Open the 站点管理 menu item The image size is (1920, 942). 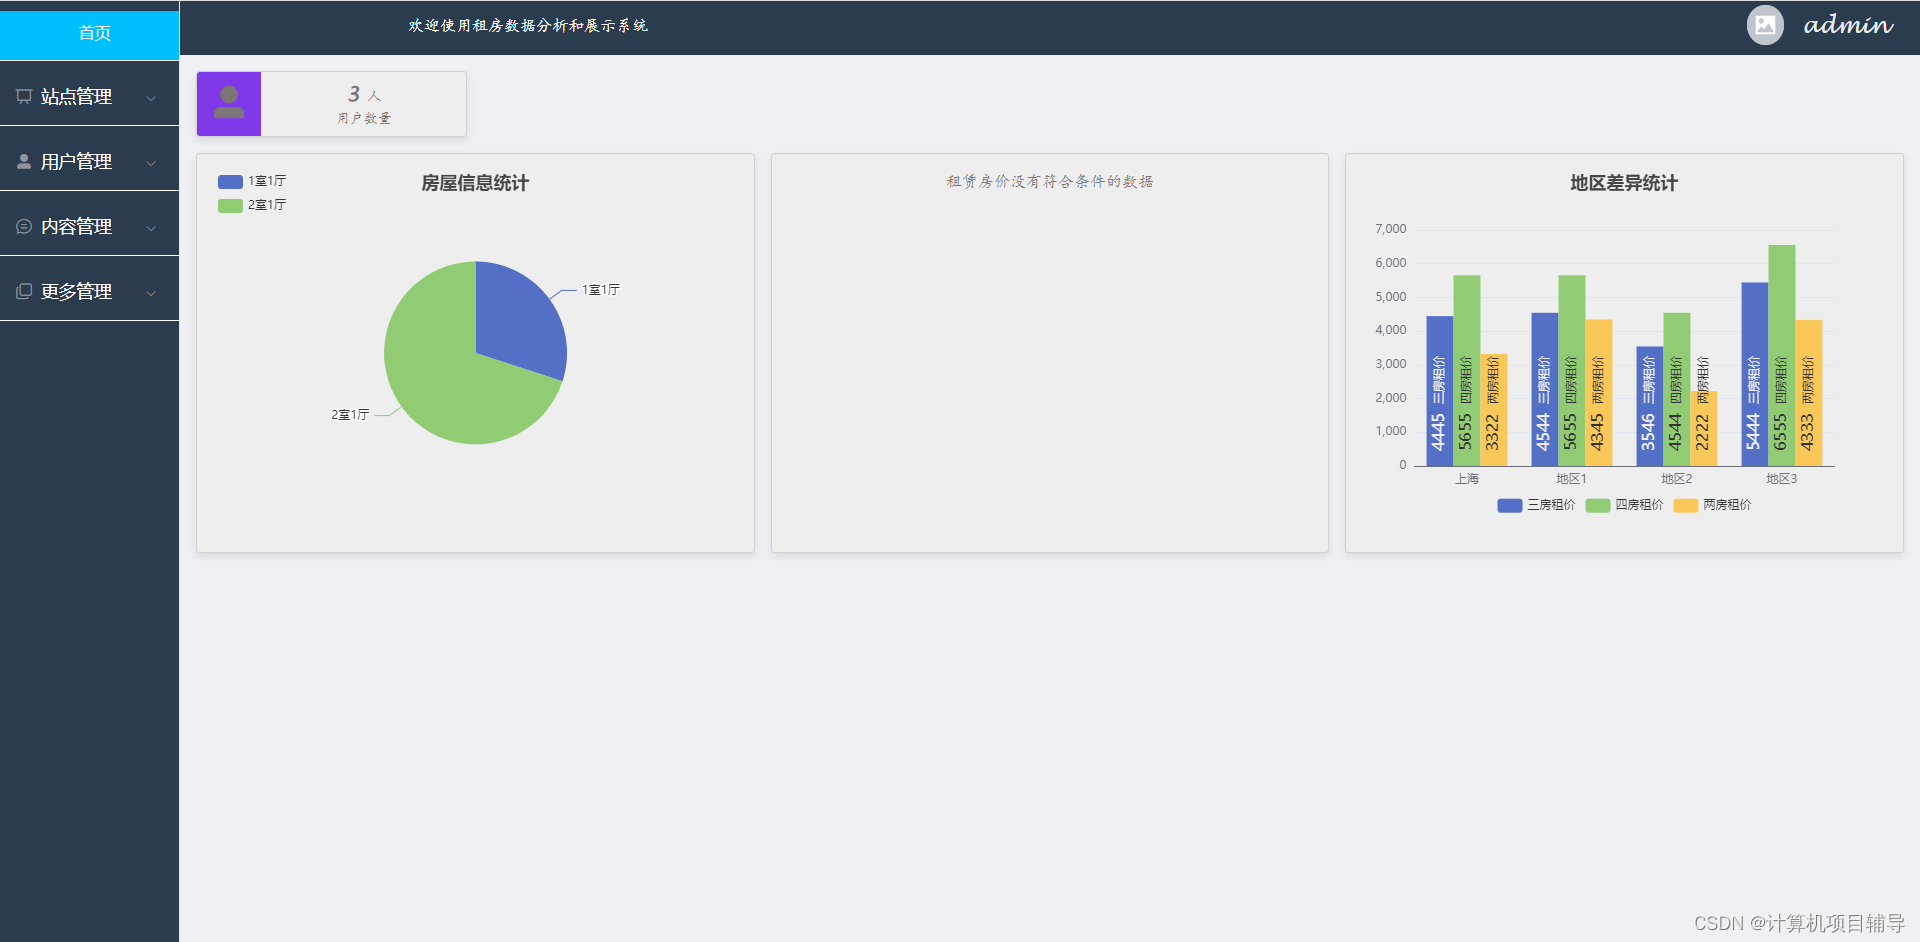pyautogui.click(x=90, y=96)
